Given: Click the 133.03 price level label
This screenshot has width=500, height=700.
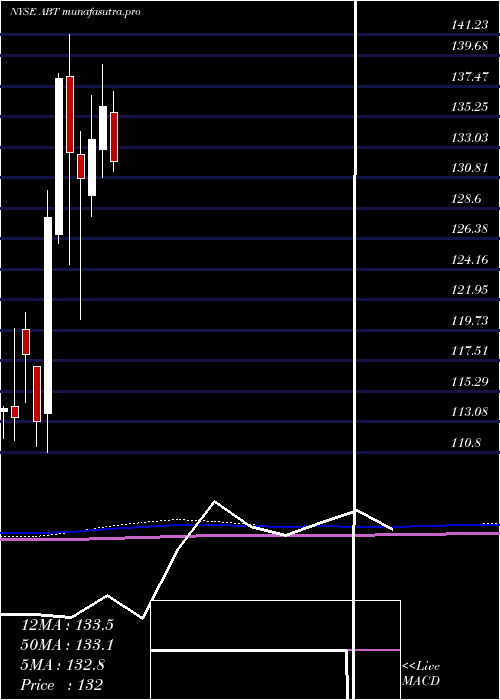Looking at the screenshot, I should click(470, 138).
